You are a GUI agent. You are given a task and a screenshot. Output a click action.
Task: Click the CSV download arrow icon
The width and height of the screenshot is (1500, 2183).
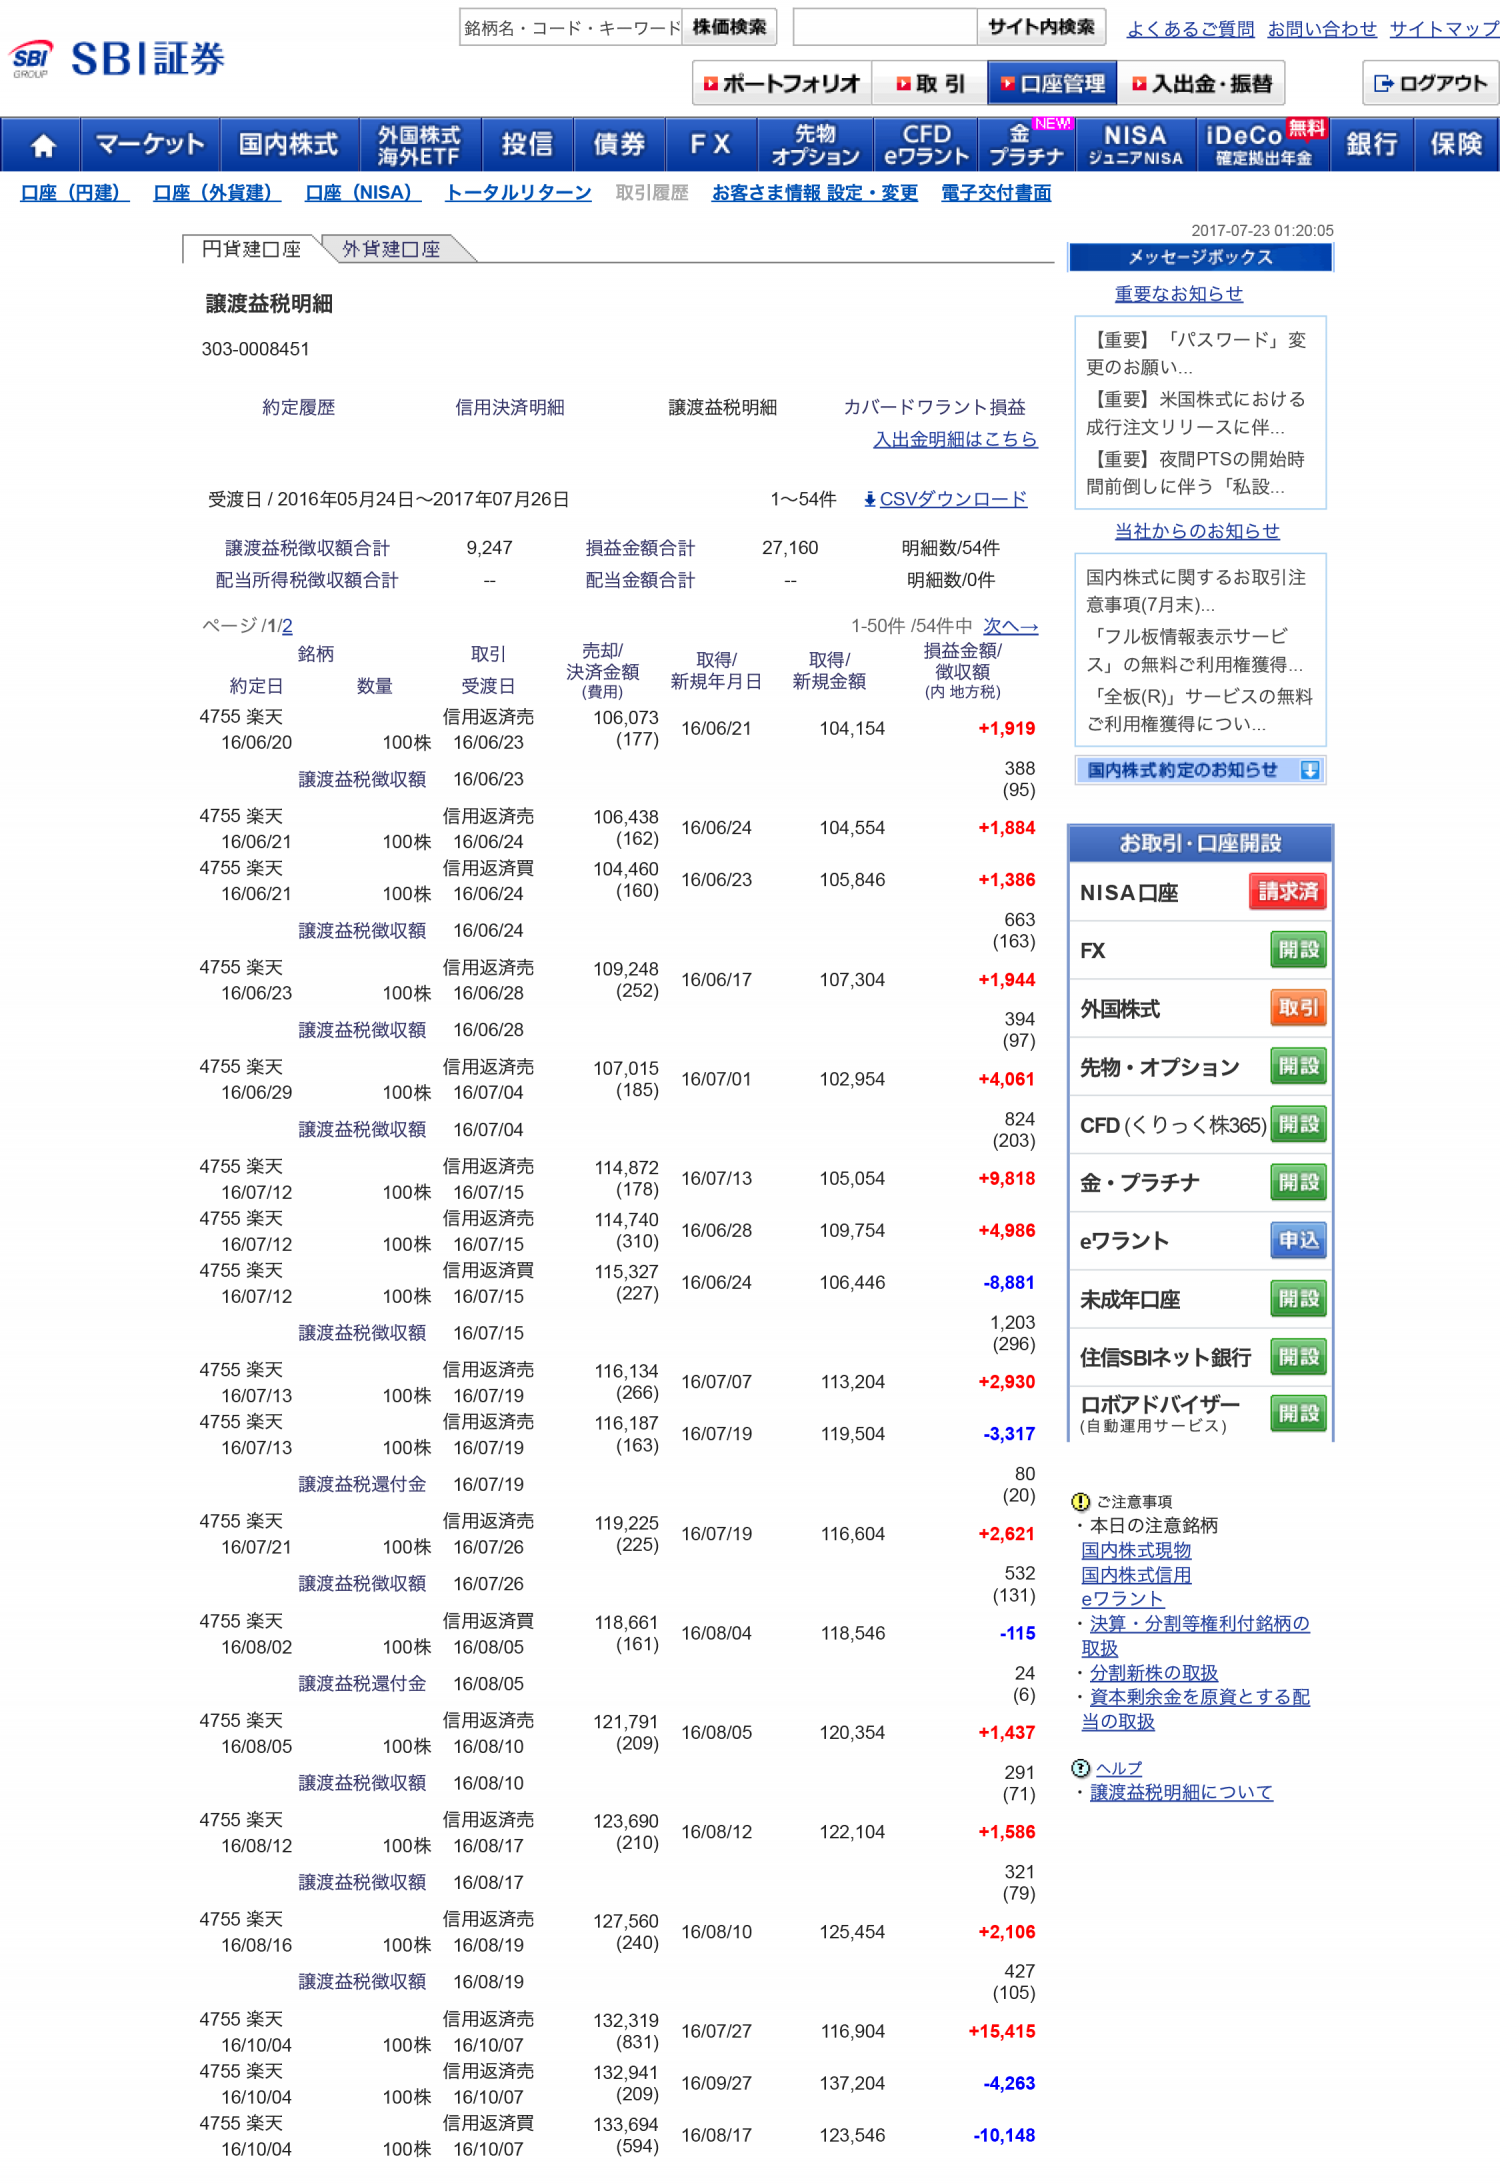point(870,499)
